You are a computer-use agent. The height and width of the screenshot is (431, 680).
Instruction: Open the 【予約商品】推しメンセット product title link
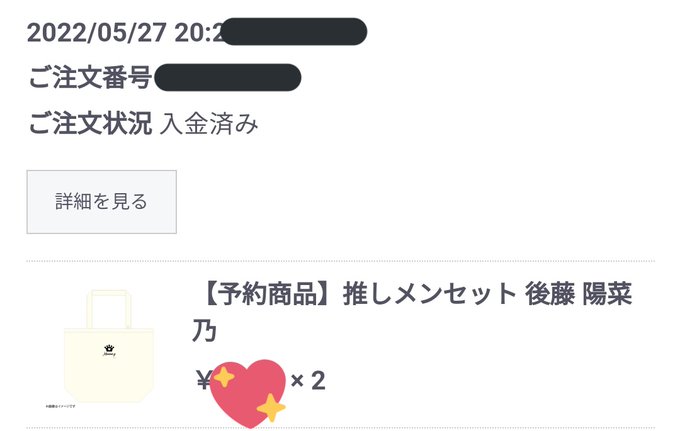point(412,312)
